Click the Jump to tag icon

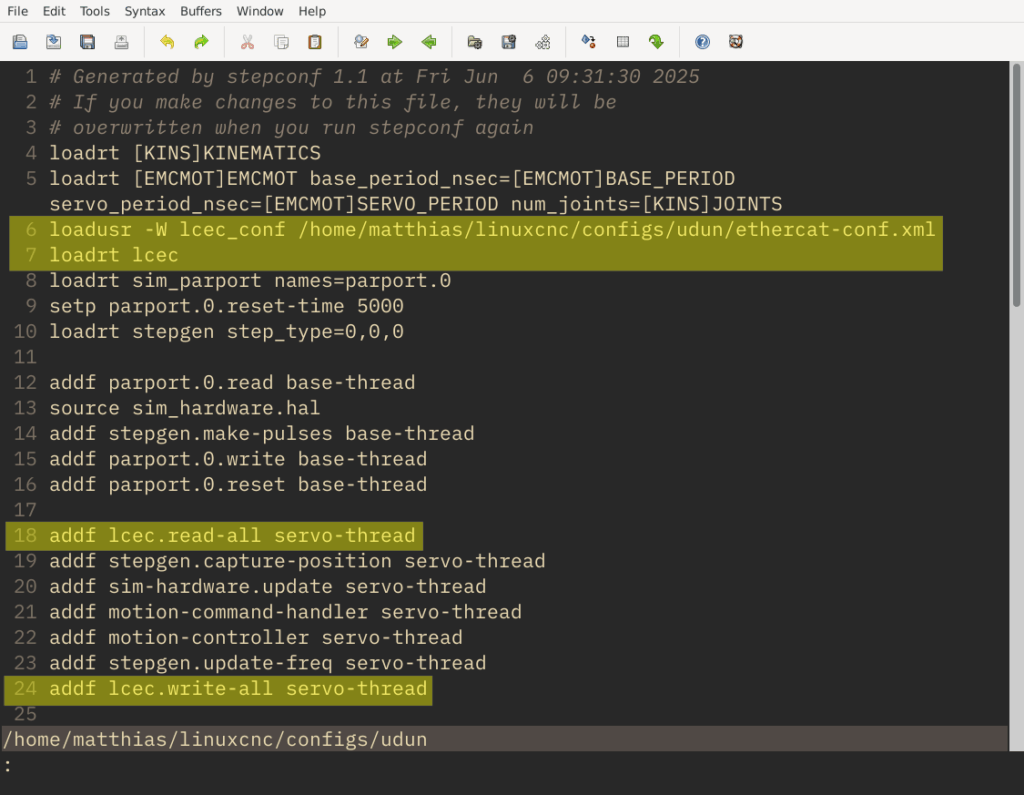(656, 42)
